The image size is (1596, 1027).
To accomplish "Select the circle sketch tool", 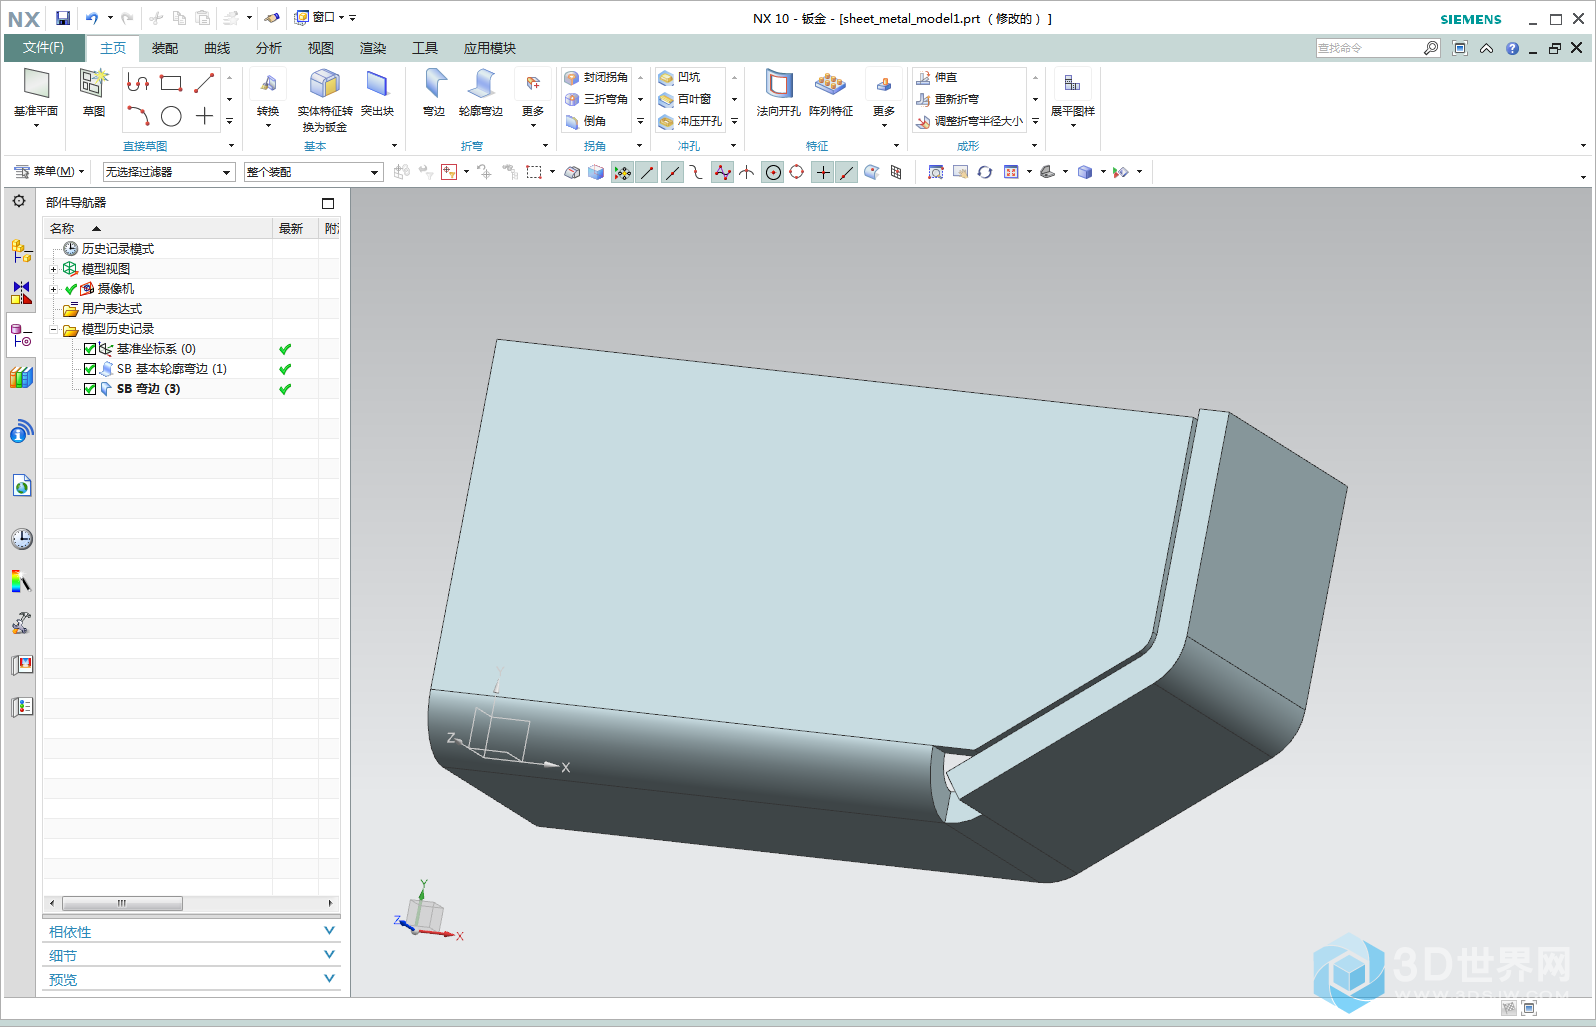I will coord(171,116).
